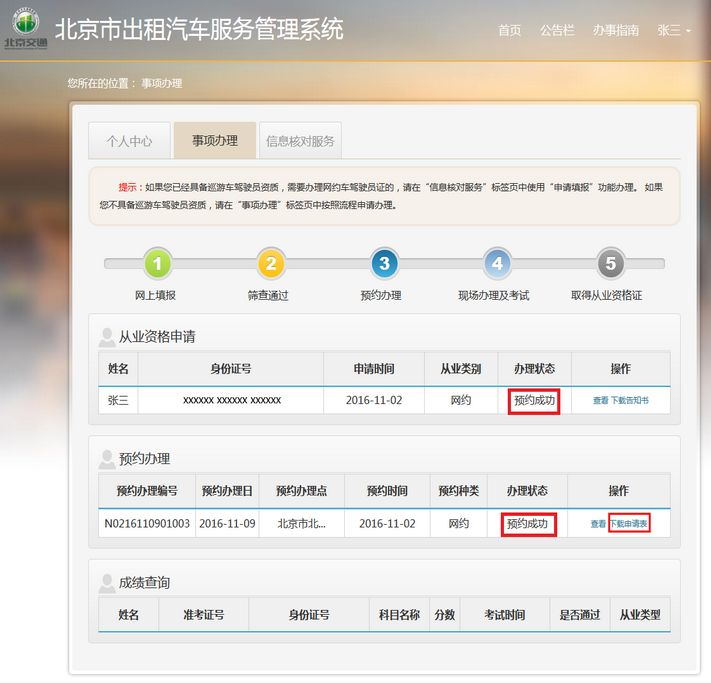
Task: Click the masked ID number cell
Action: tap(232, 400)
